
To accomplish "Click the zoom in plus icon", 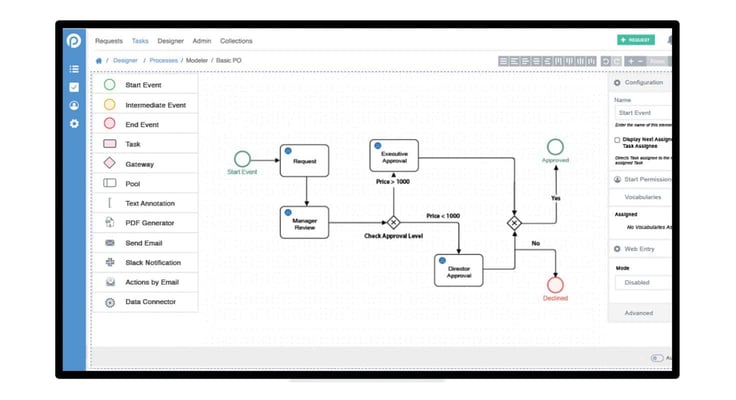I will tap(631, 61).
